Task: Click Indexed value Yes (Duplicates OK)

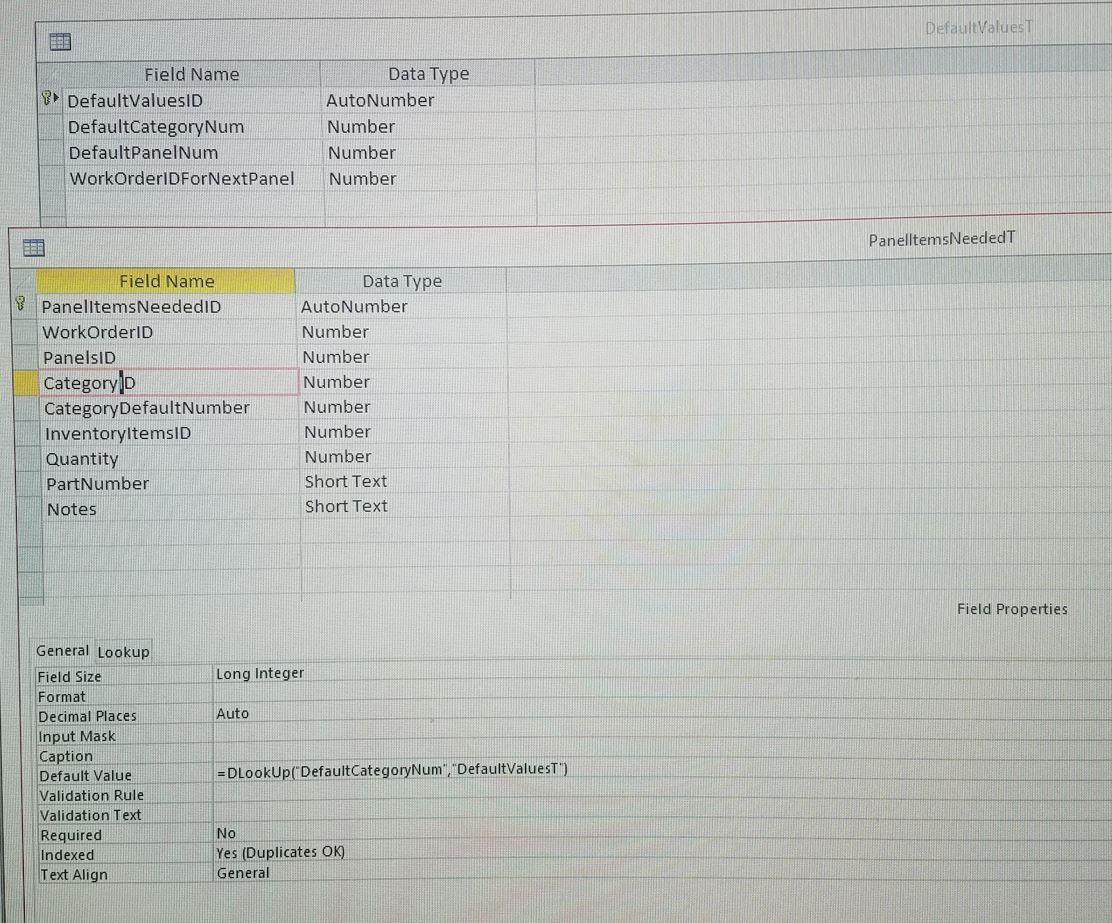Action: point(281,852)
